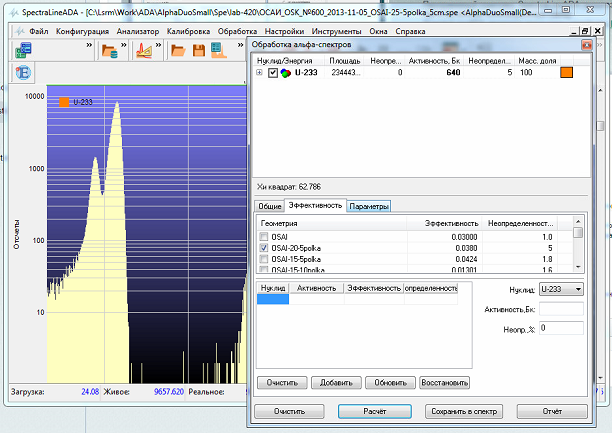Expand overflow chevron after report icon
Image resolution: width=612 pixels, height=433 pixels.
pos(240,45)
